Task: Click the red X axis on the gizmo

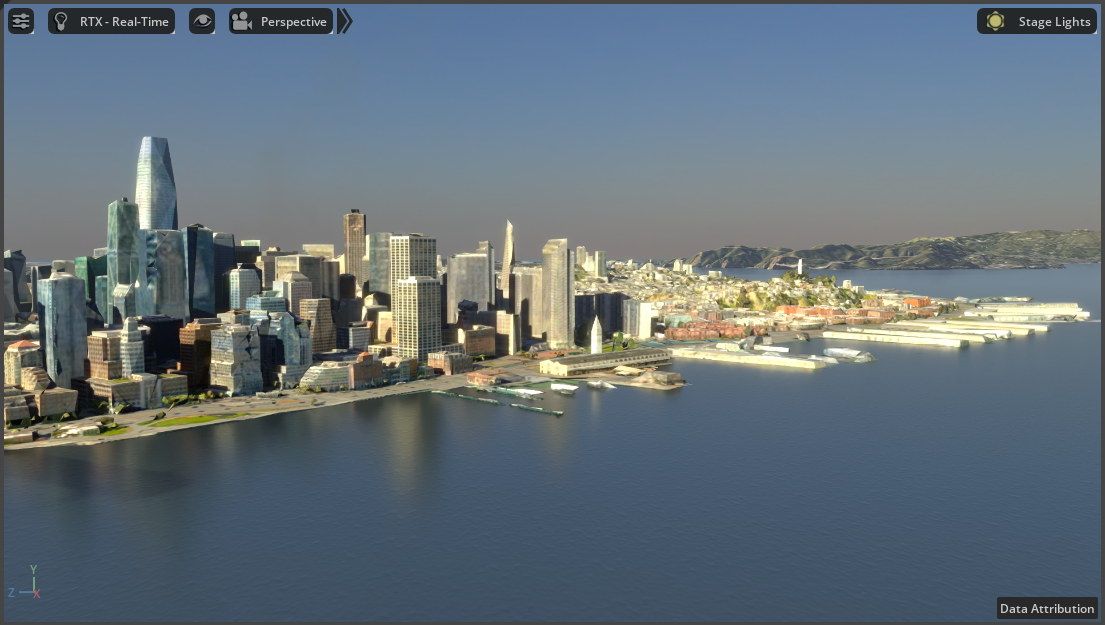Action: [x=38, y=592]
